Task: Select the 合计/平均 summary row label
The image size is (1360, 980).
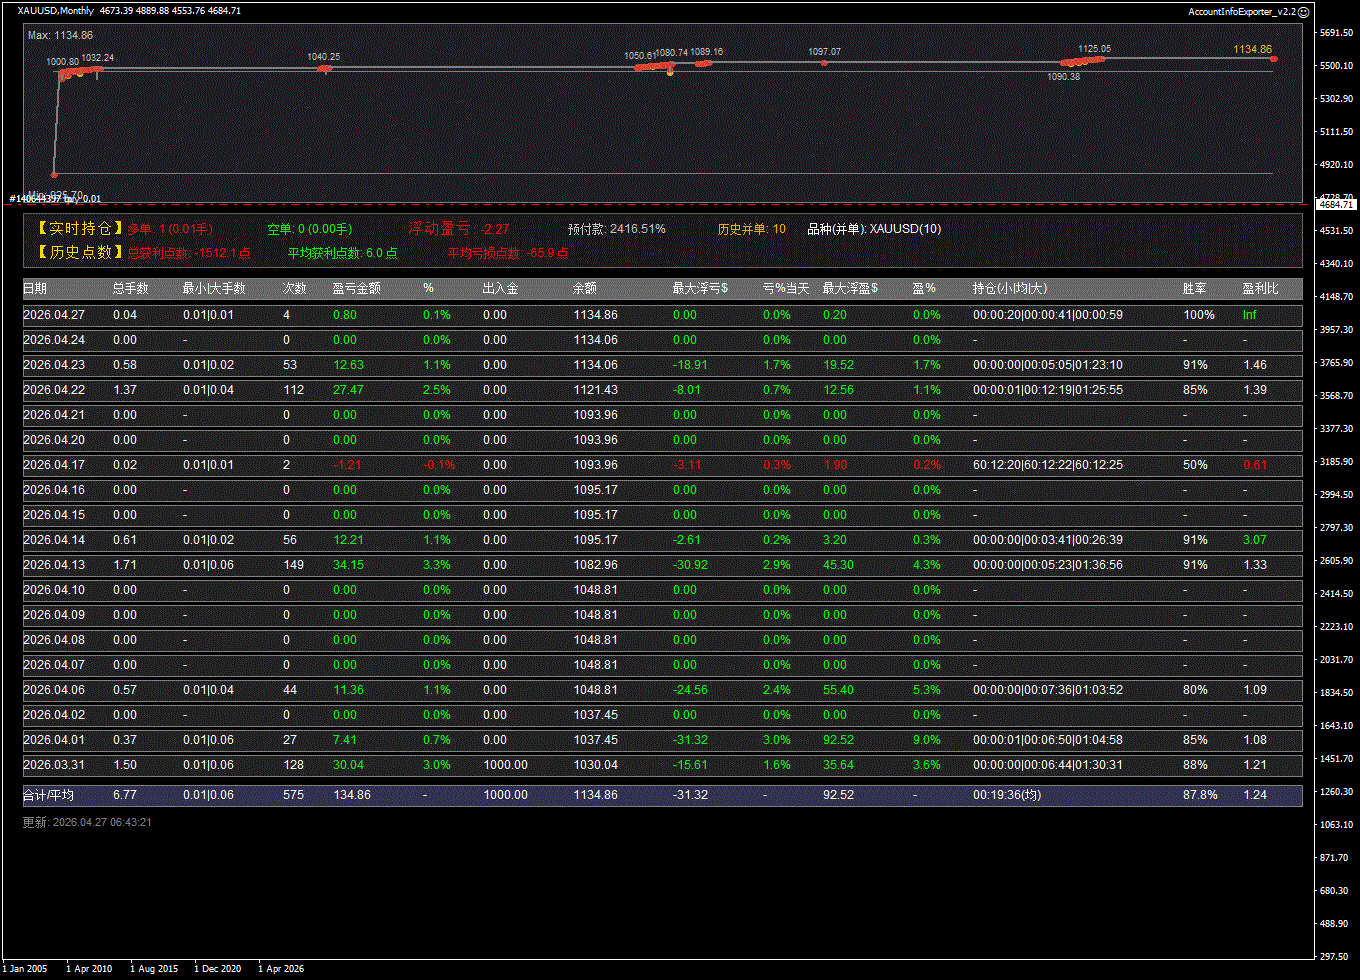Action: (x=49, y=795)
